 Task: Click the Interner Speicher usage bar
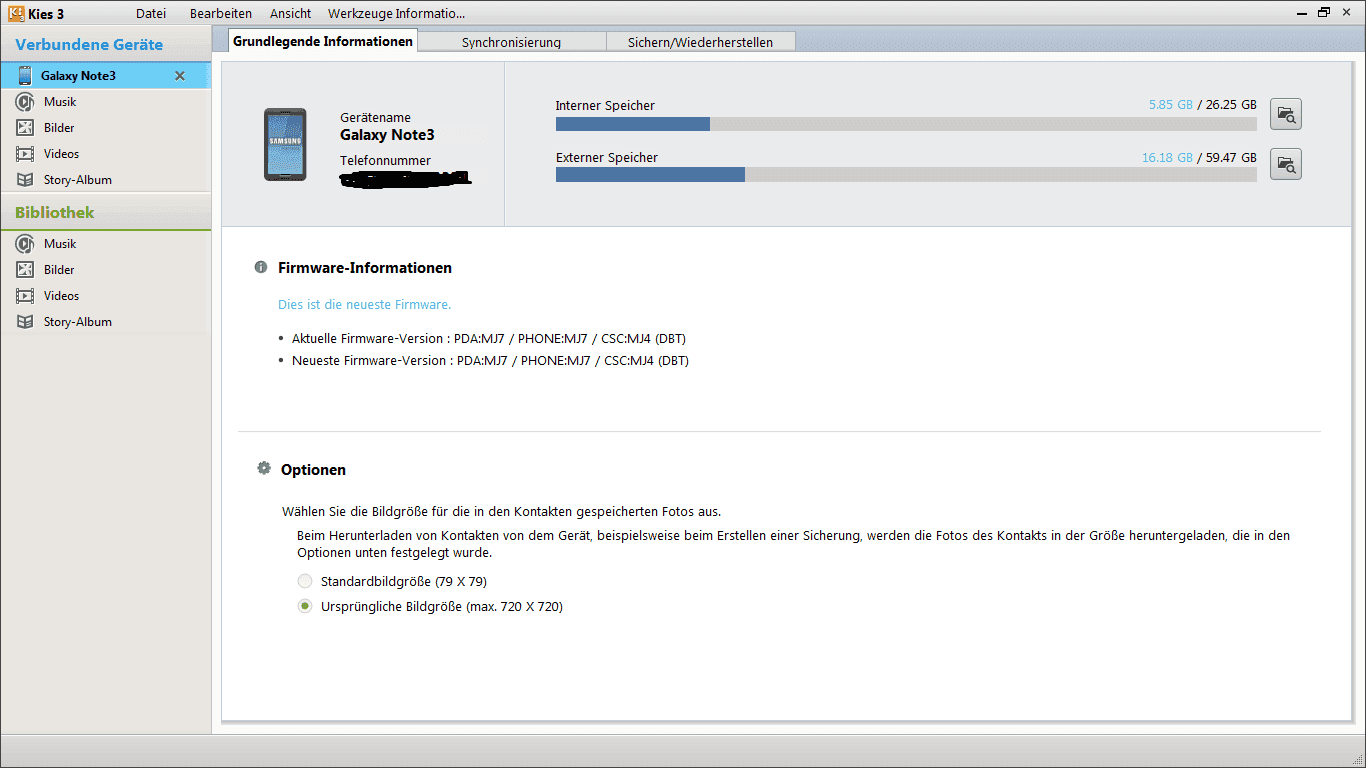(906, 124)
